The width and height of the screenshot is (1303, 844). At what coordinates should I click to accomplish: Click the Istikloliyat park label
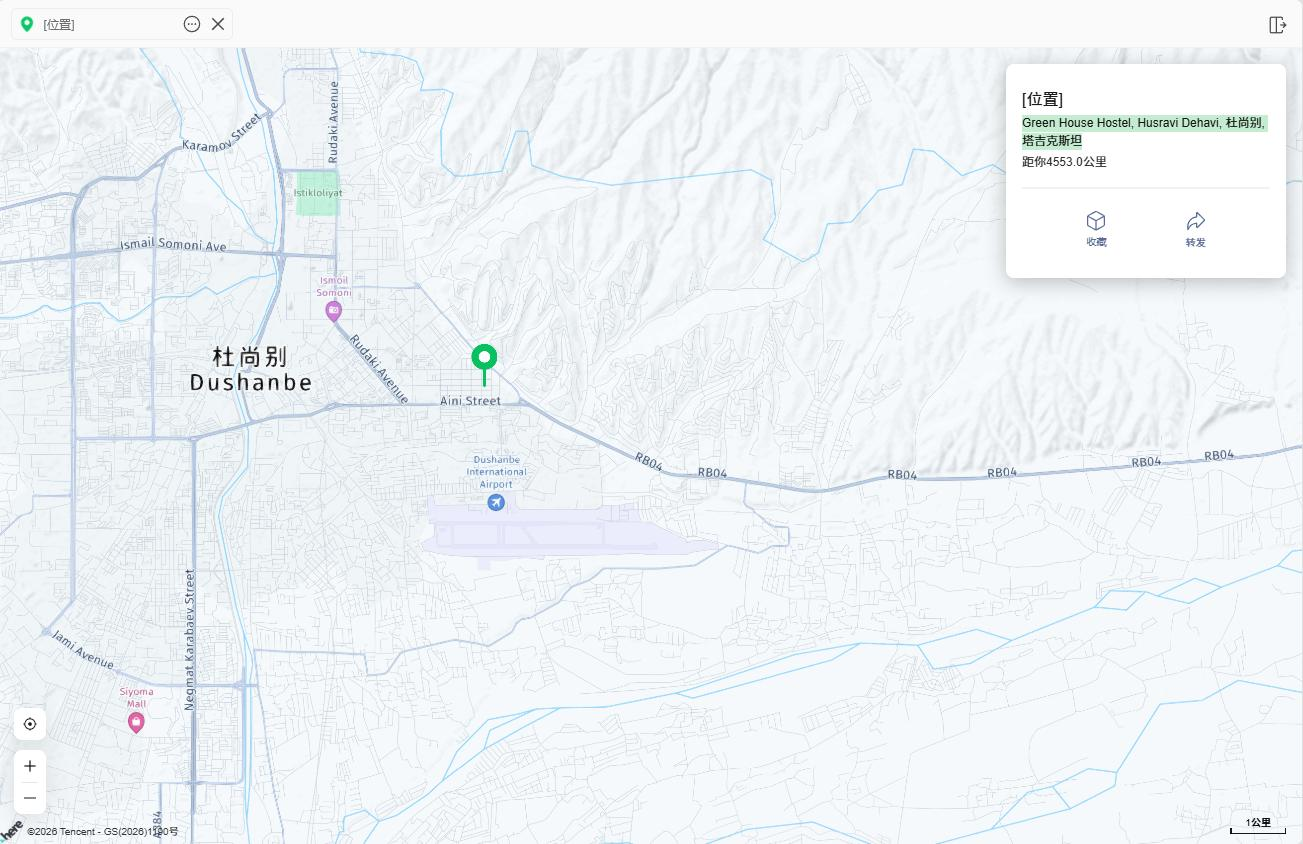click(x=318, y=192)
